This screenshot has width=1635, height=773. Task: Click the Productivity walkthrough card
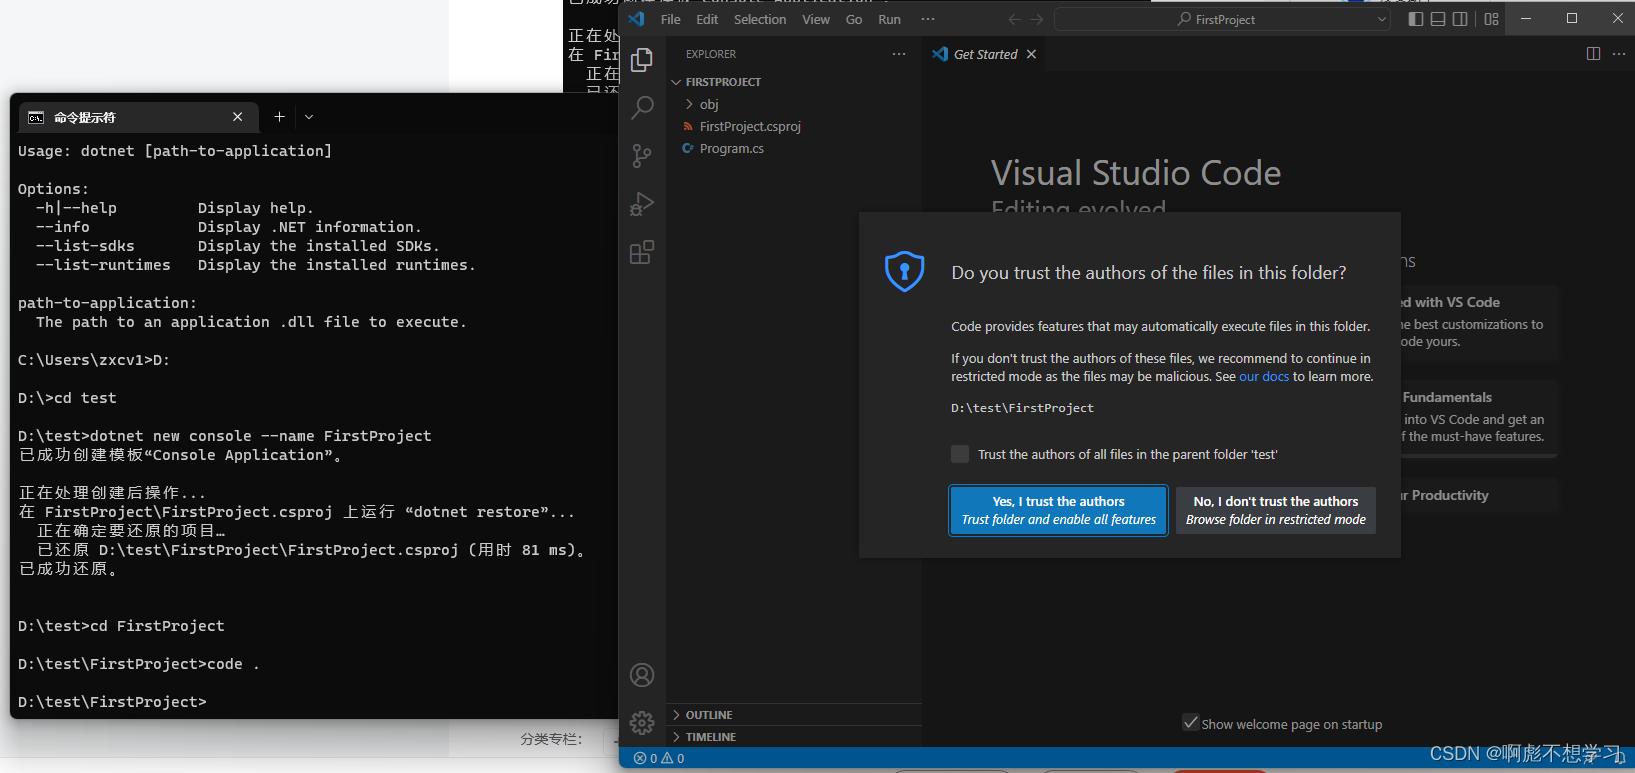pyautogui.click(x=1478, y=495)
